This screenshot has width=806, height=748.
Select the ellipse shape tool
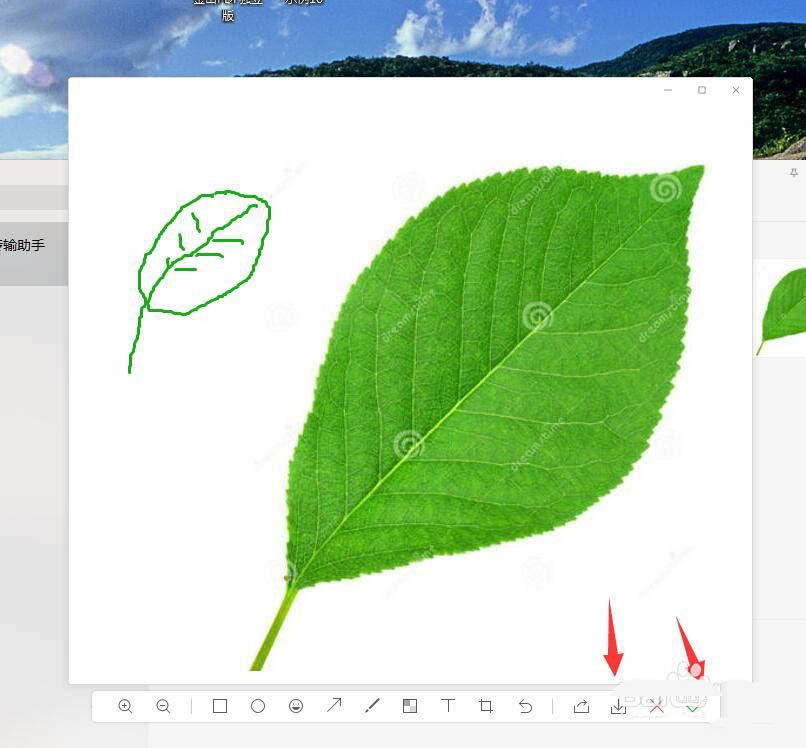258,706
